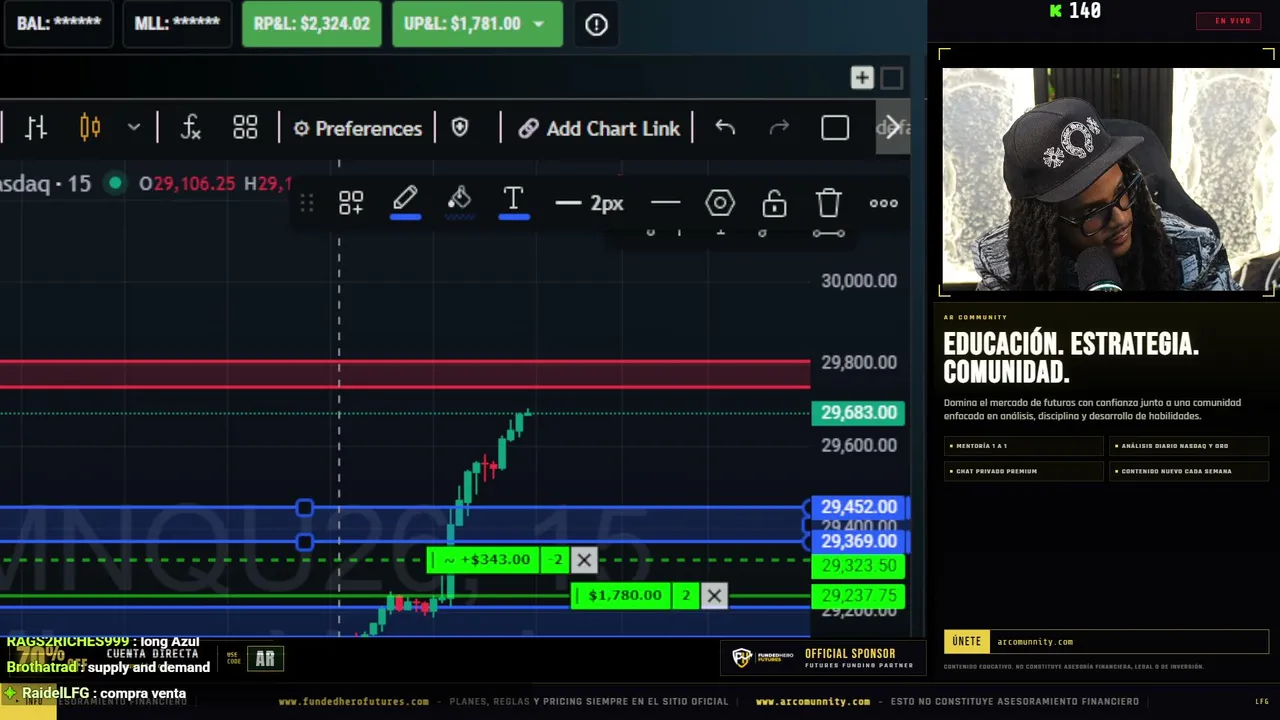This screenshot has width=1280, height=720.
Task: Open drawing templates grid-plus icon
Action: (351, 203)
